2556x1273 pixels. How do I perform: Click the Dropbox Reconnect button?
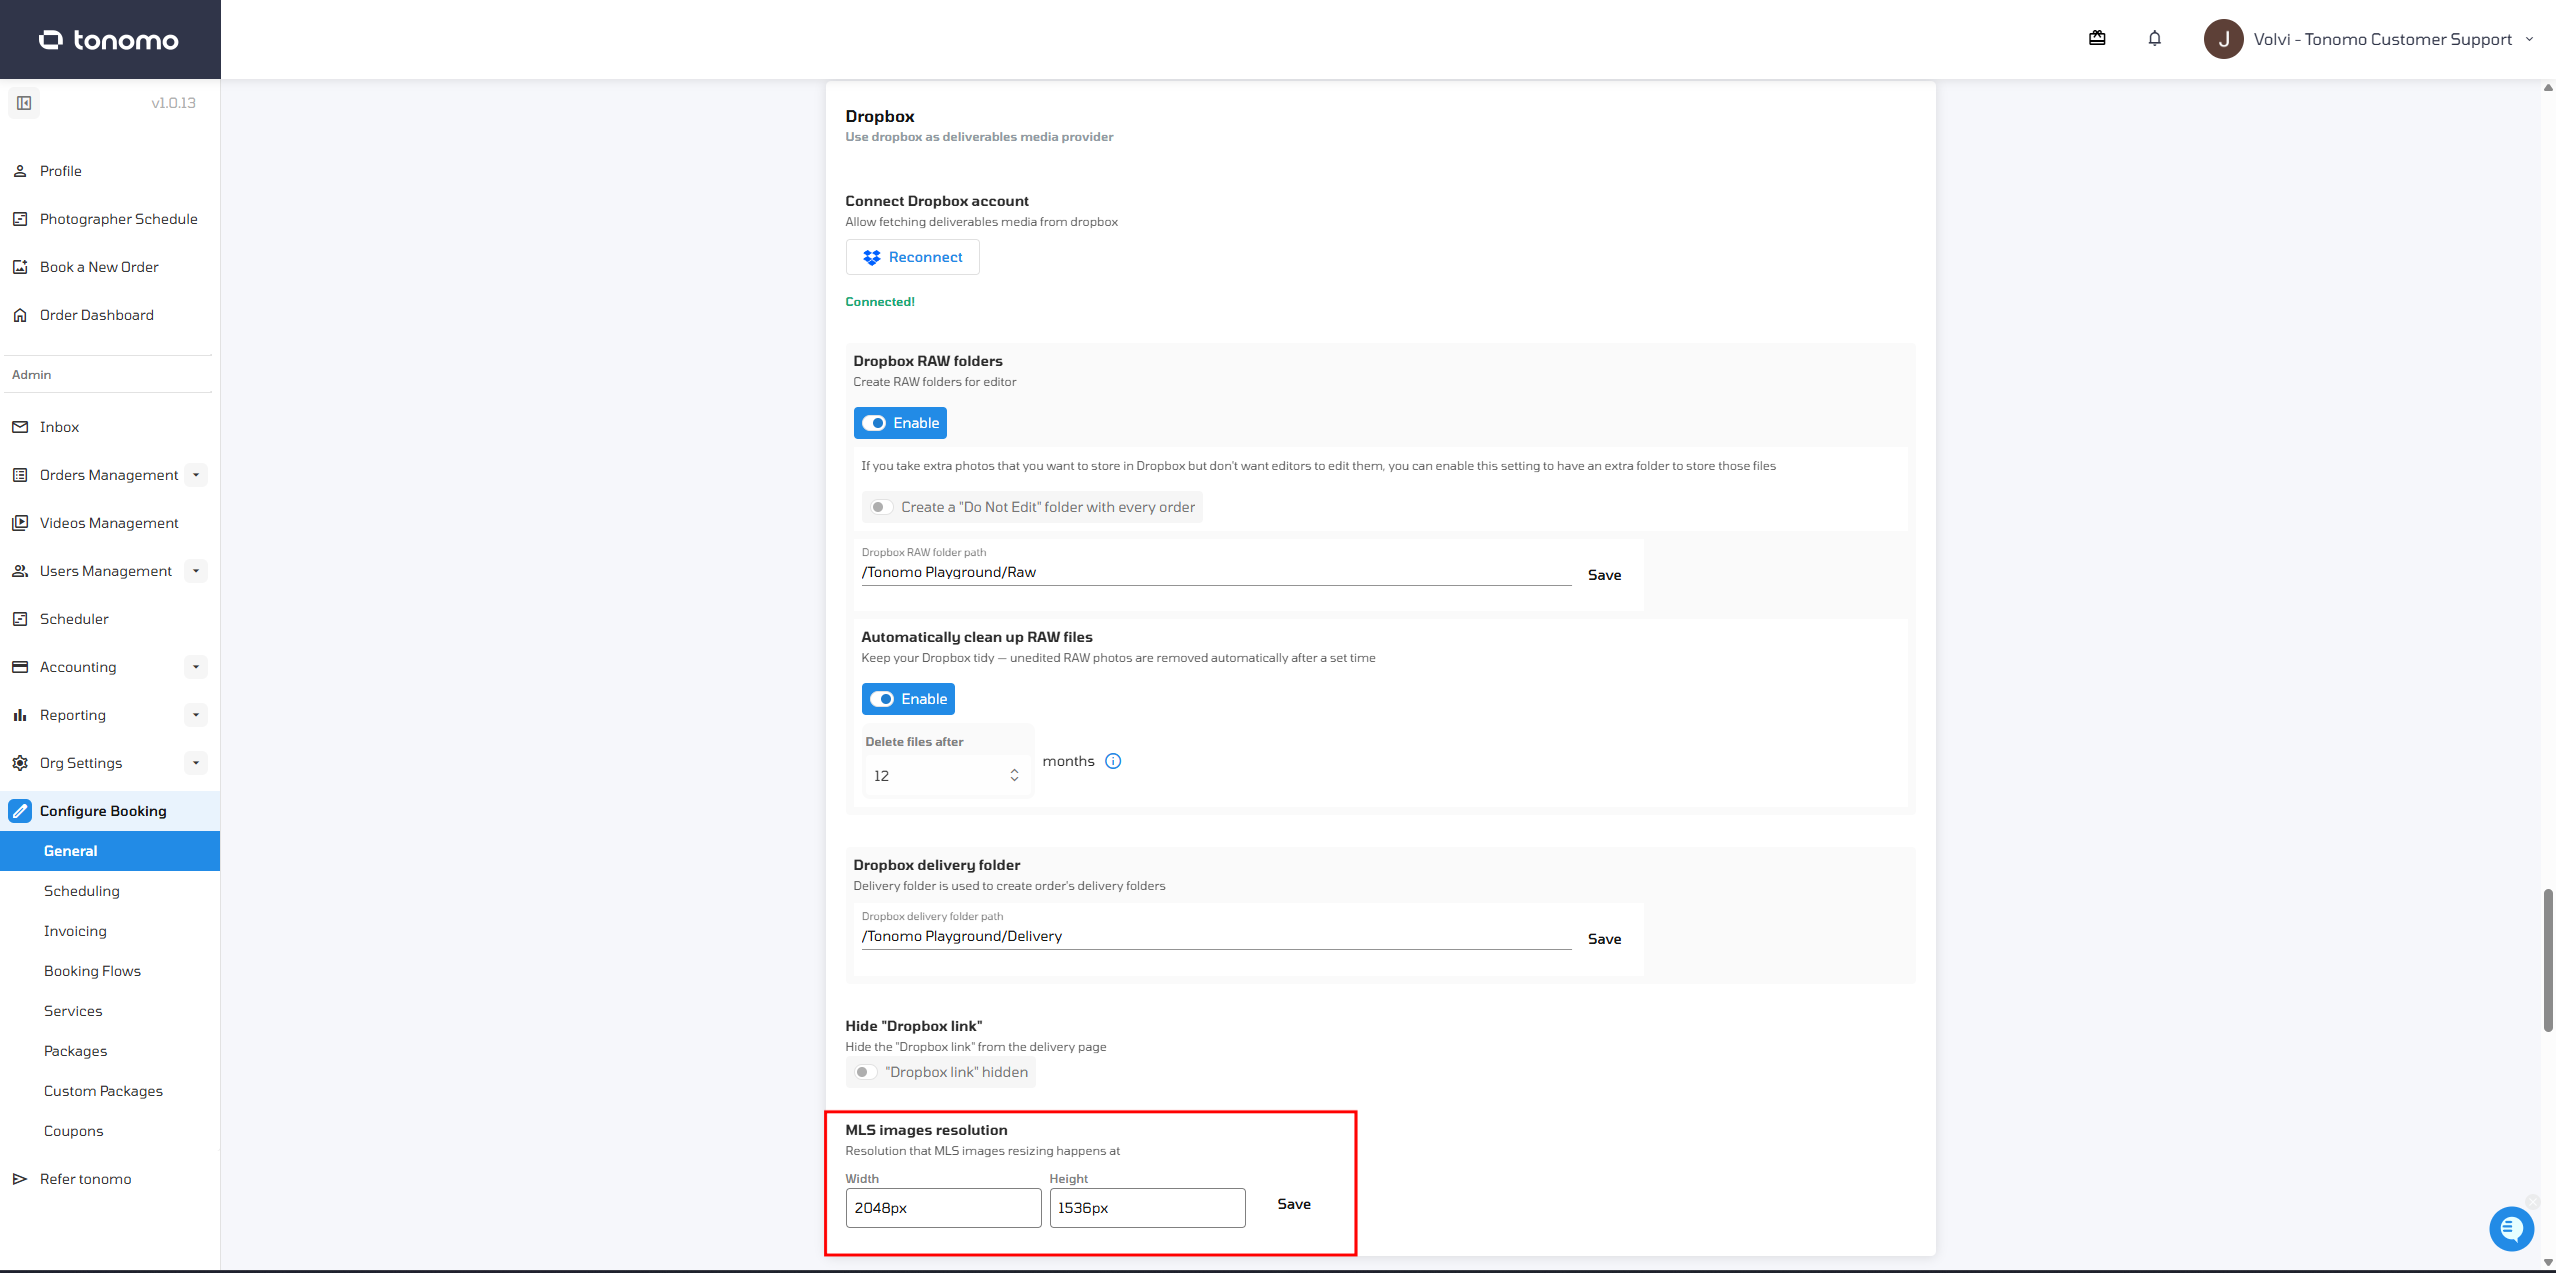[x=912, y=257]
